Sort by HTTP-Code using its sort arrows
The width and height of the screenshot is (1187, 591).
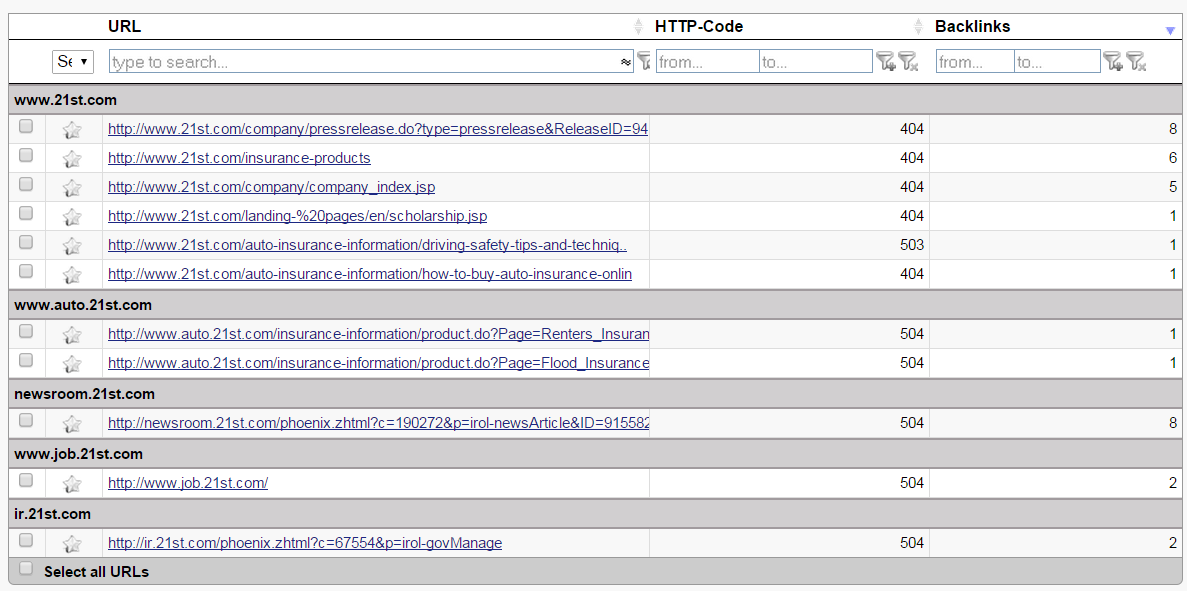tap(918, 27)
